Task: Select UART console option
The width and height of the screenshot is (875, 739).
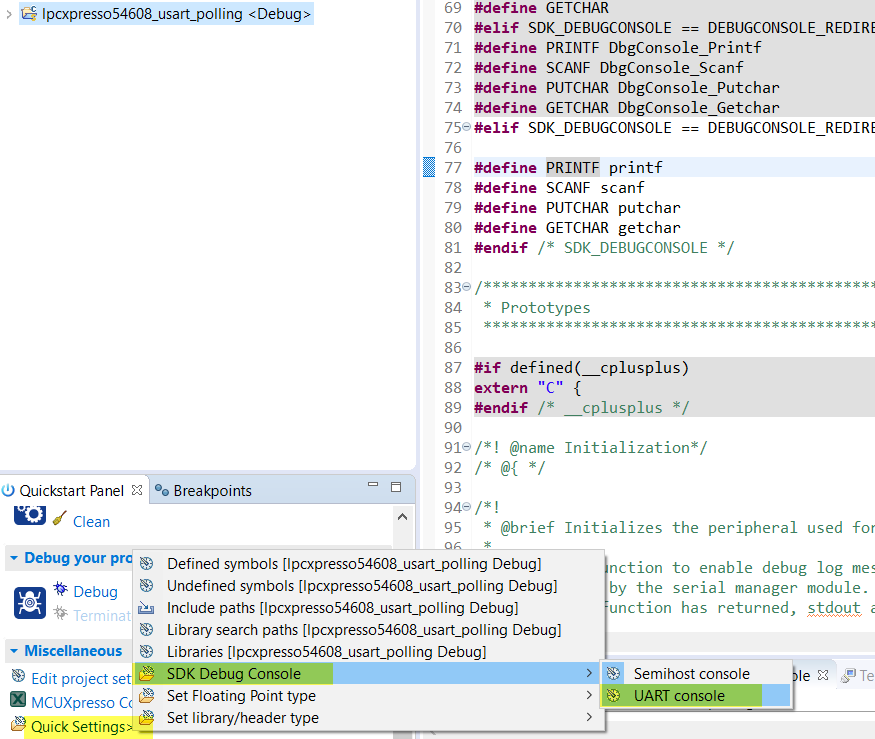Action: 696,695
